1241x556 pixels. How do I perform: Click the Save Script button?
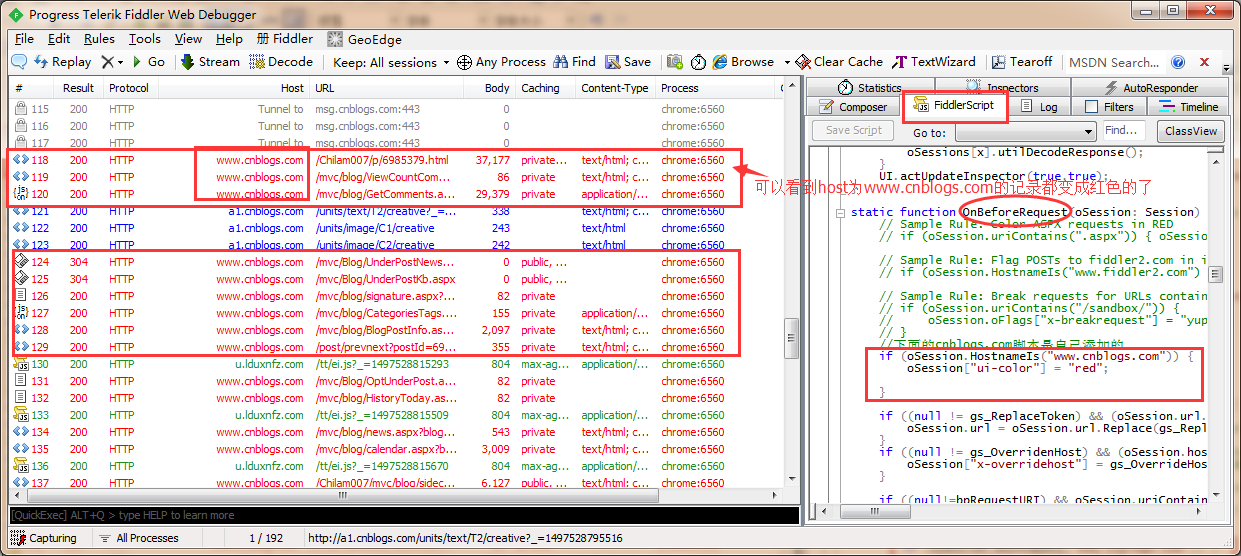click(x=853, y=131)
